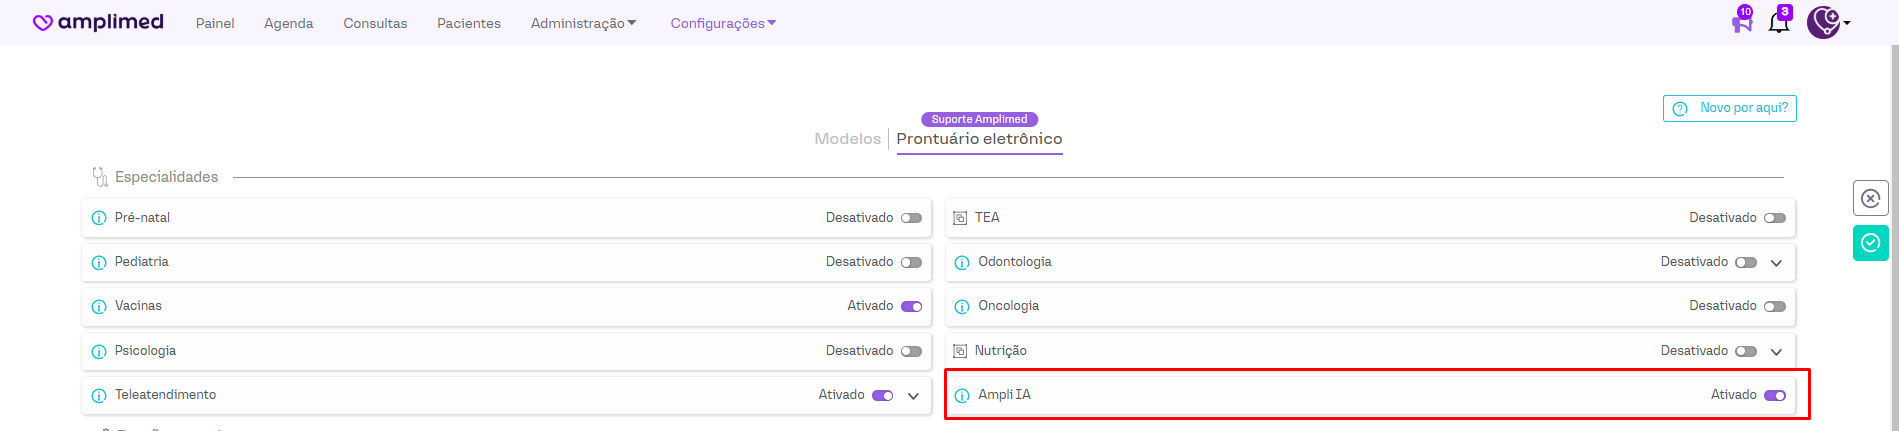Image resolution: width=1899 pixels, height=431 pixels.
Task: Click the notifications bell icon
Action: (x=1779, y=22)
